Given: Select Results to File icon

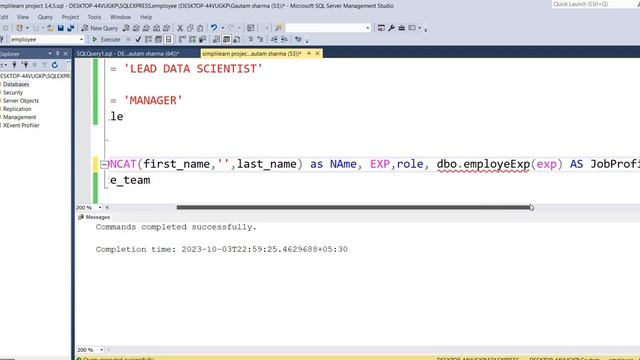Looking at the screenshot, I should pyautogui.click(x=236, y=40).
